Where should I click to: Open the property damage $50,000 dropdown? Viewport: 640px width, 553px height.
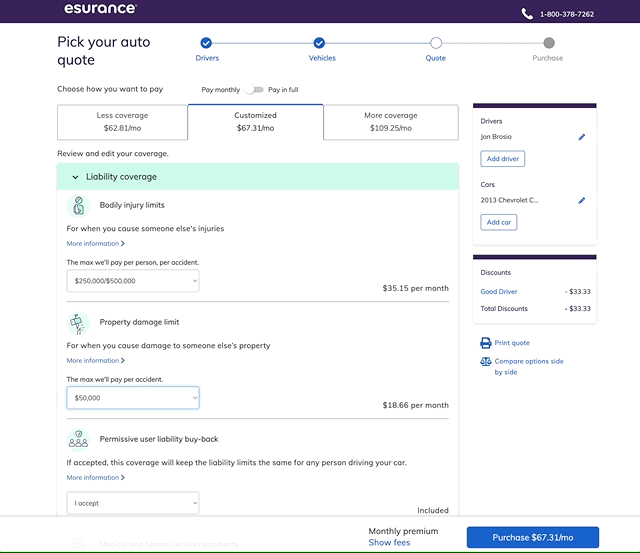point(133,398)
